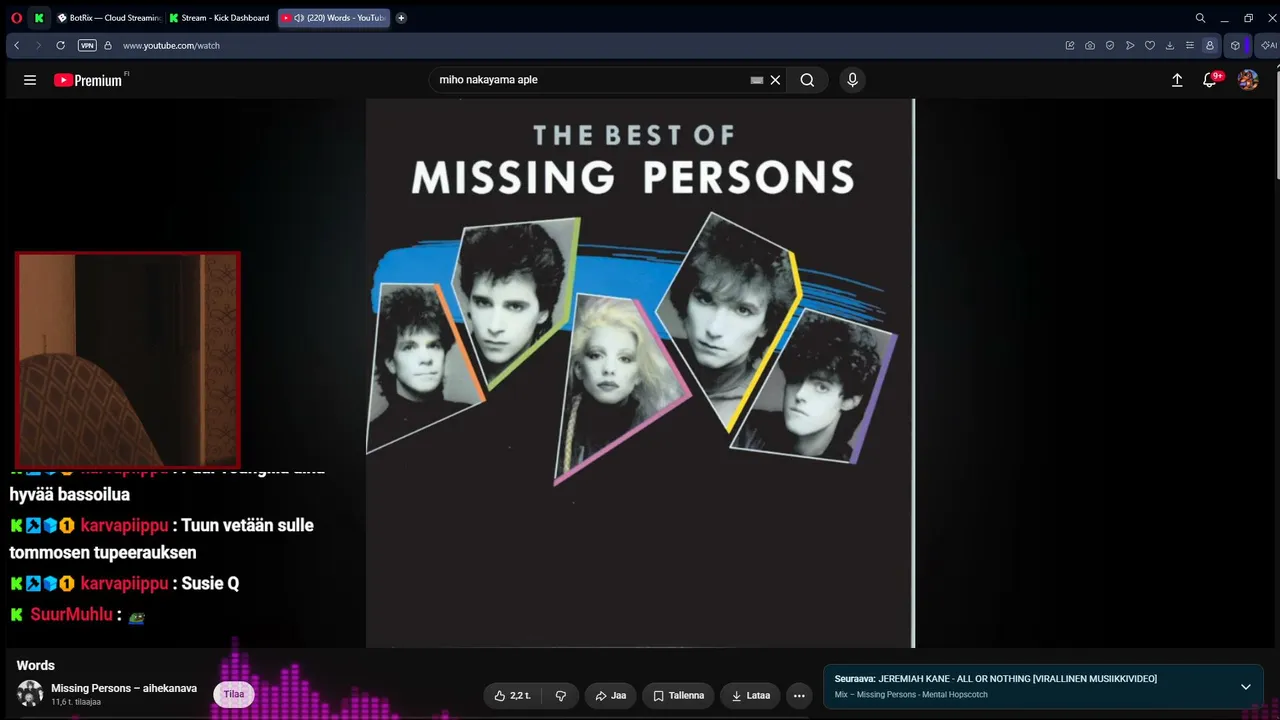Image resolution: width=1280 pixels, height=720 pixels.
Task: Click the video title Words
Action: tap(36, 665)
